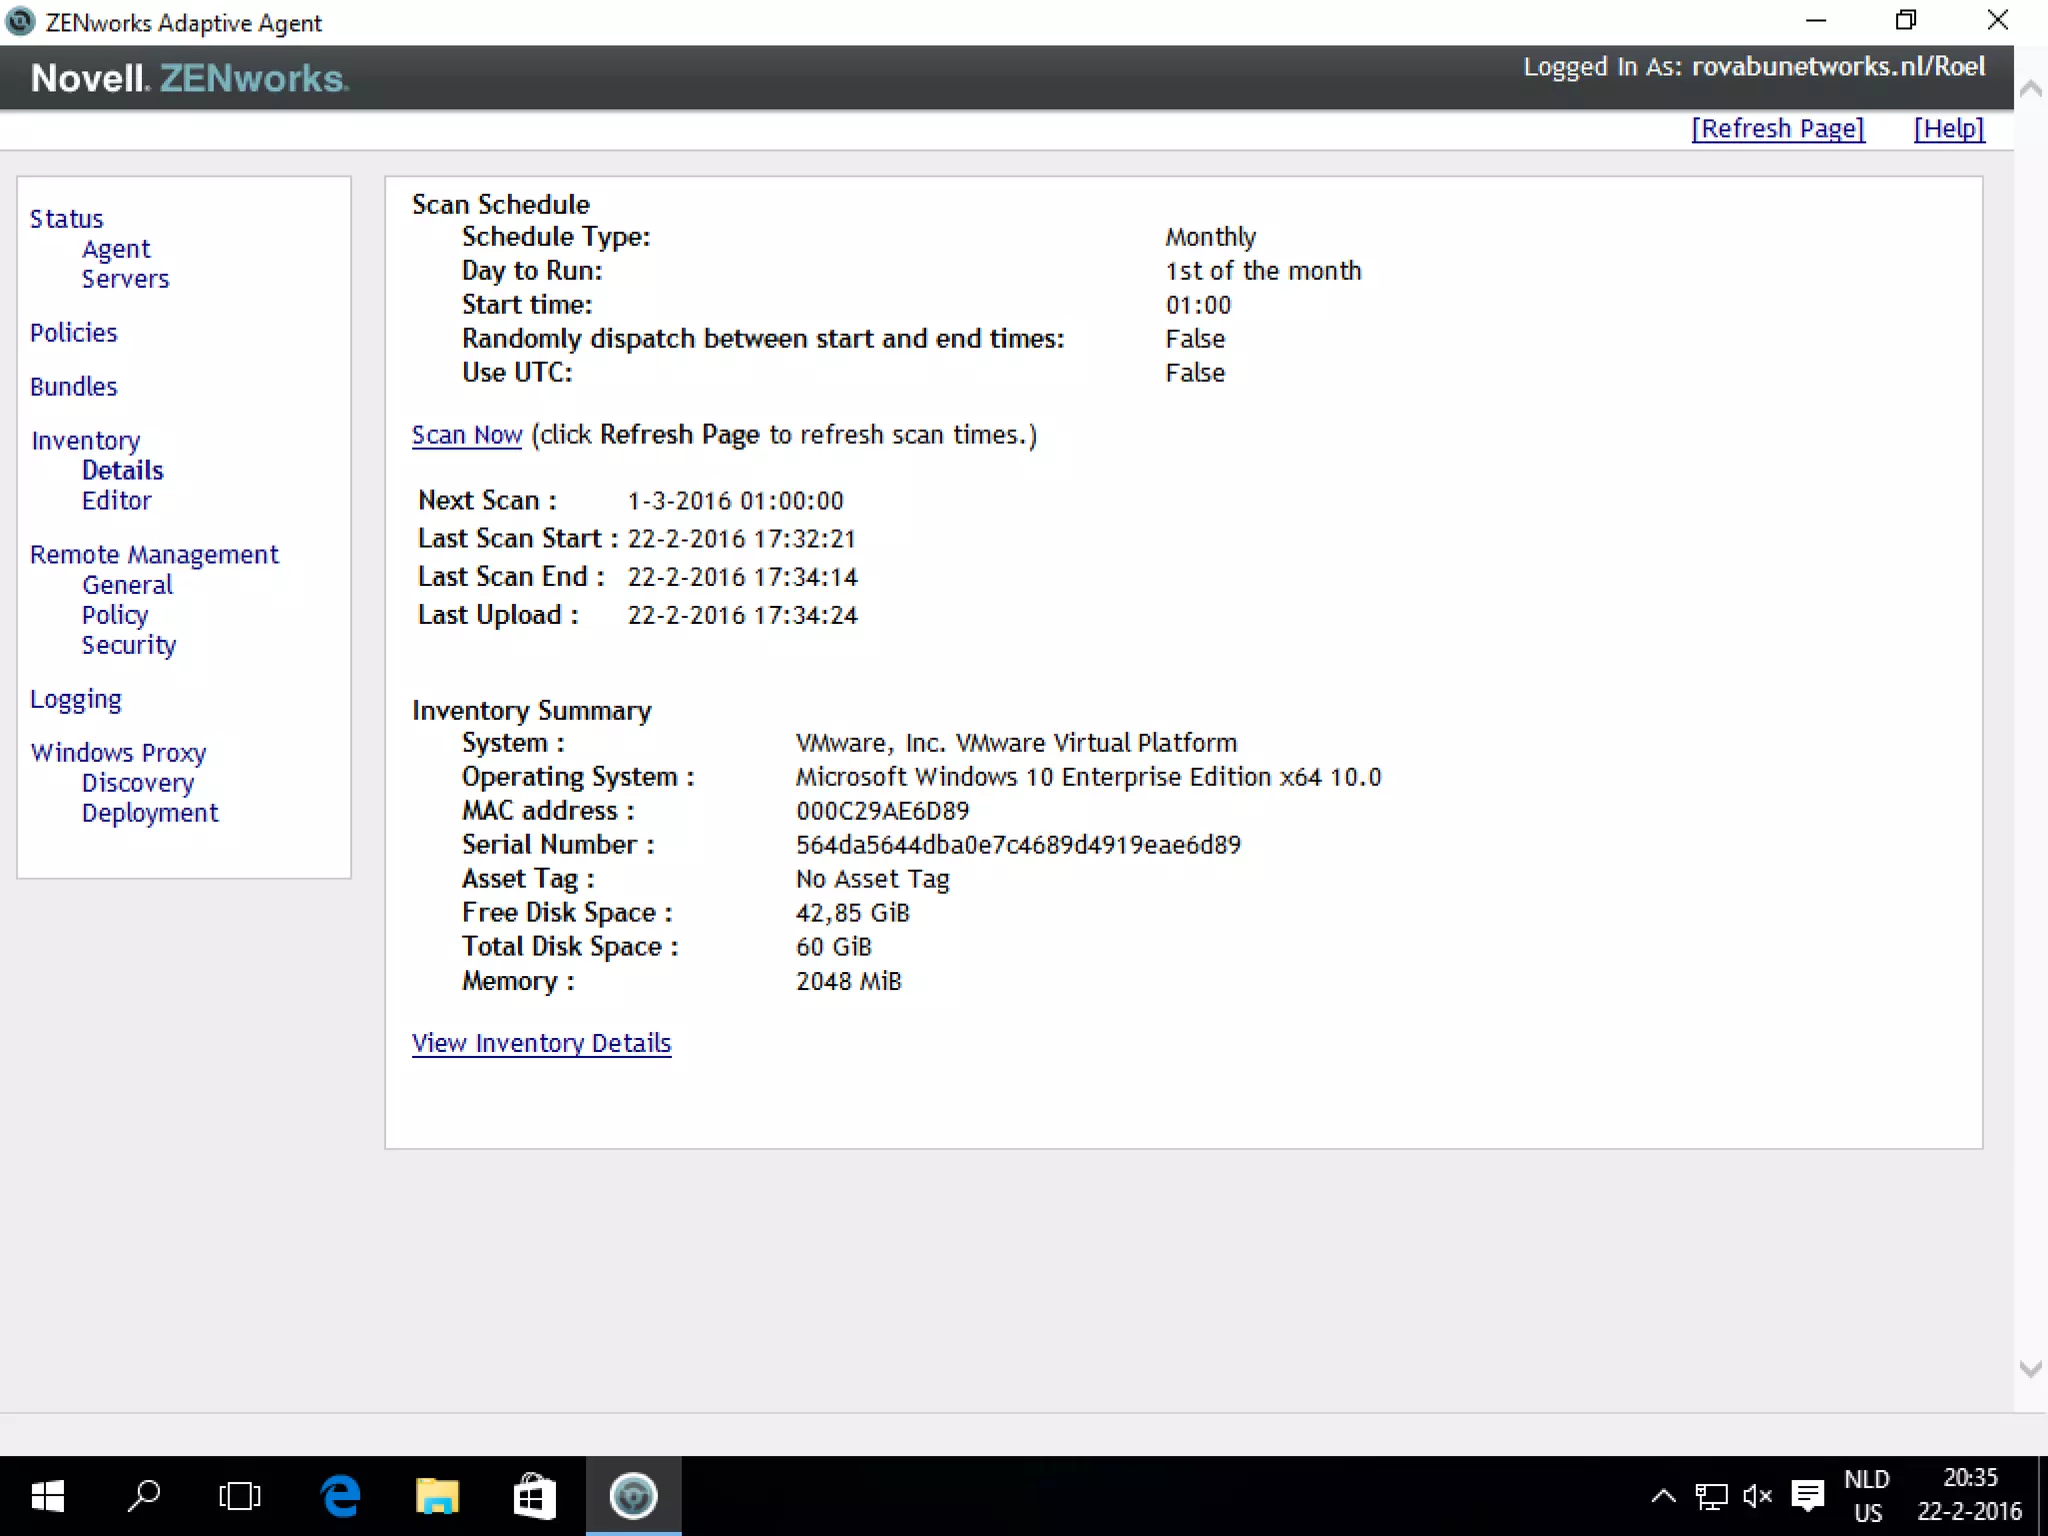Select Policy under Remote Management
Image resolution: width=2048 pixels, height=1536 pixels.
pyautogui.click(x=114, y=615)
